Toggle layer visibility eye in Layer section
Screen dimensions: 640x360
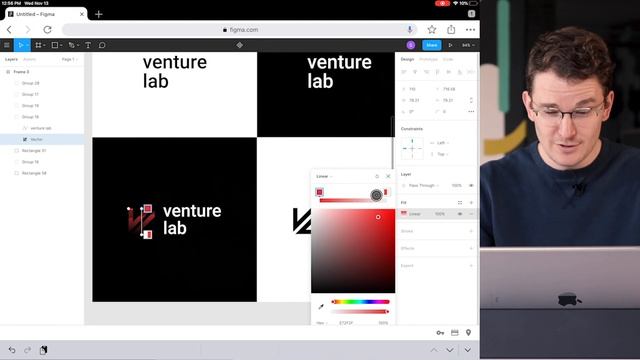point(471,185)
